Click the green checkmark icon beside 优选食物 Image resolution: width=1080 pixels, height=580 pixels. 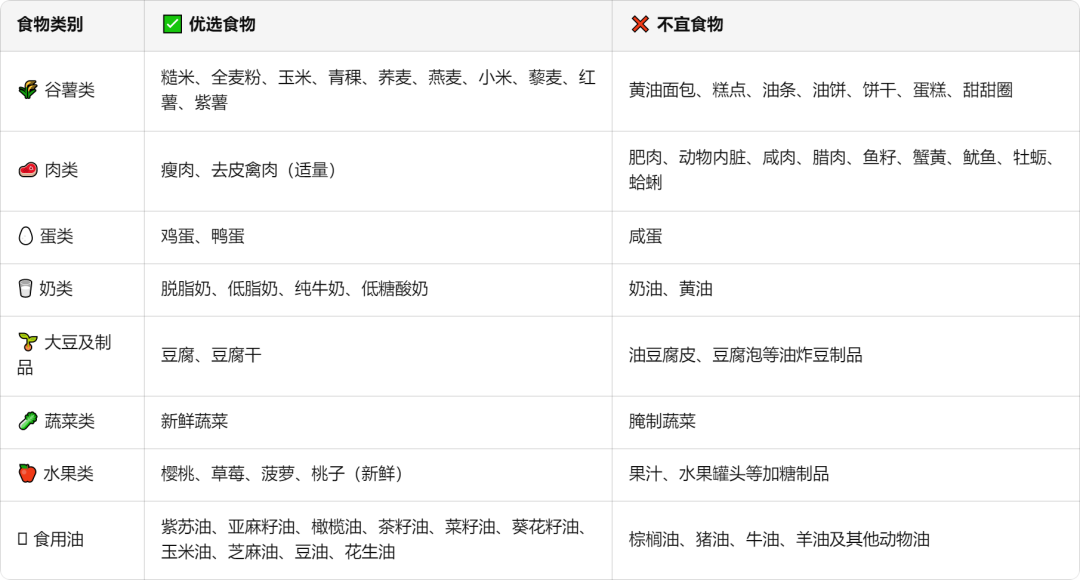(172, 24)
